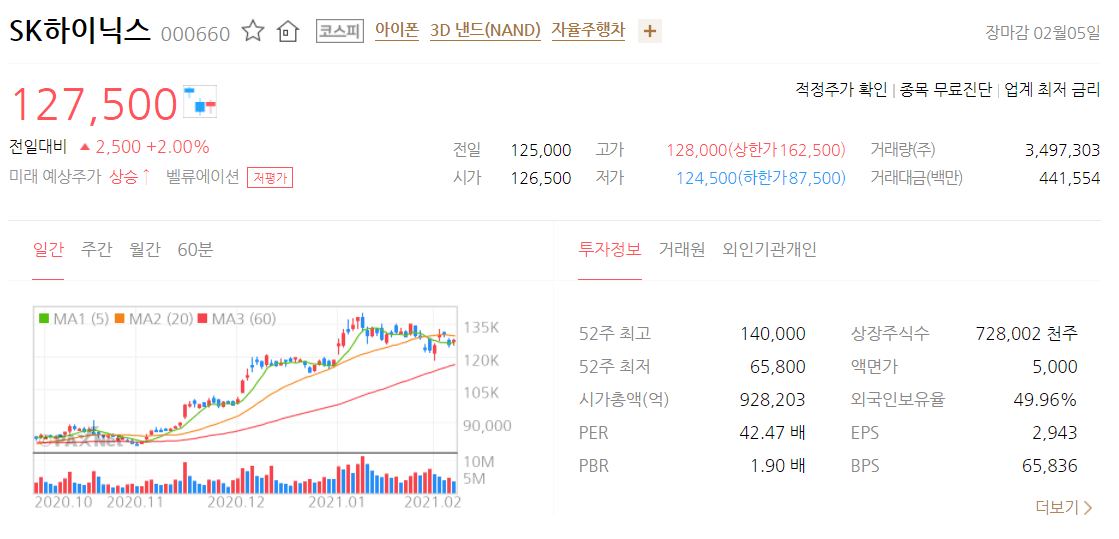
Task: Click the green MA1 (5) legend swatch
Action: [44, 318]
